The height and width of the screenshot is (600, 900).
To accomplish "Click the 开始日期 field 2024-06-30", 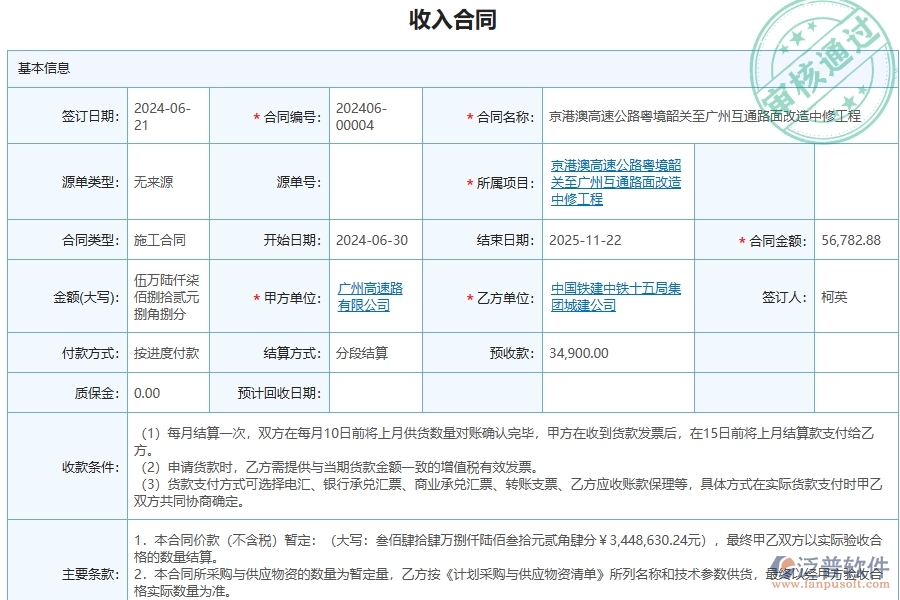I will [370, 239].
